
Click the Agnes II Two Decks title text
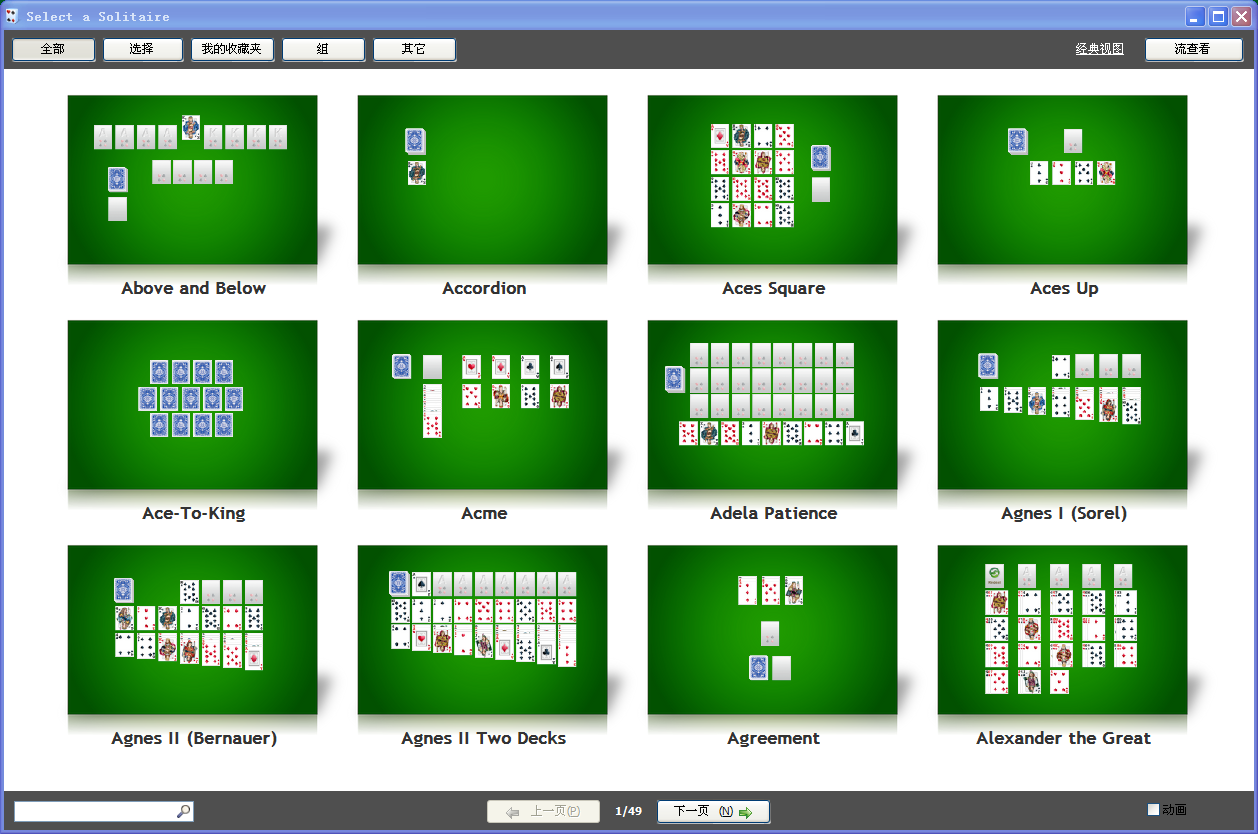(x=483, y=738)
